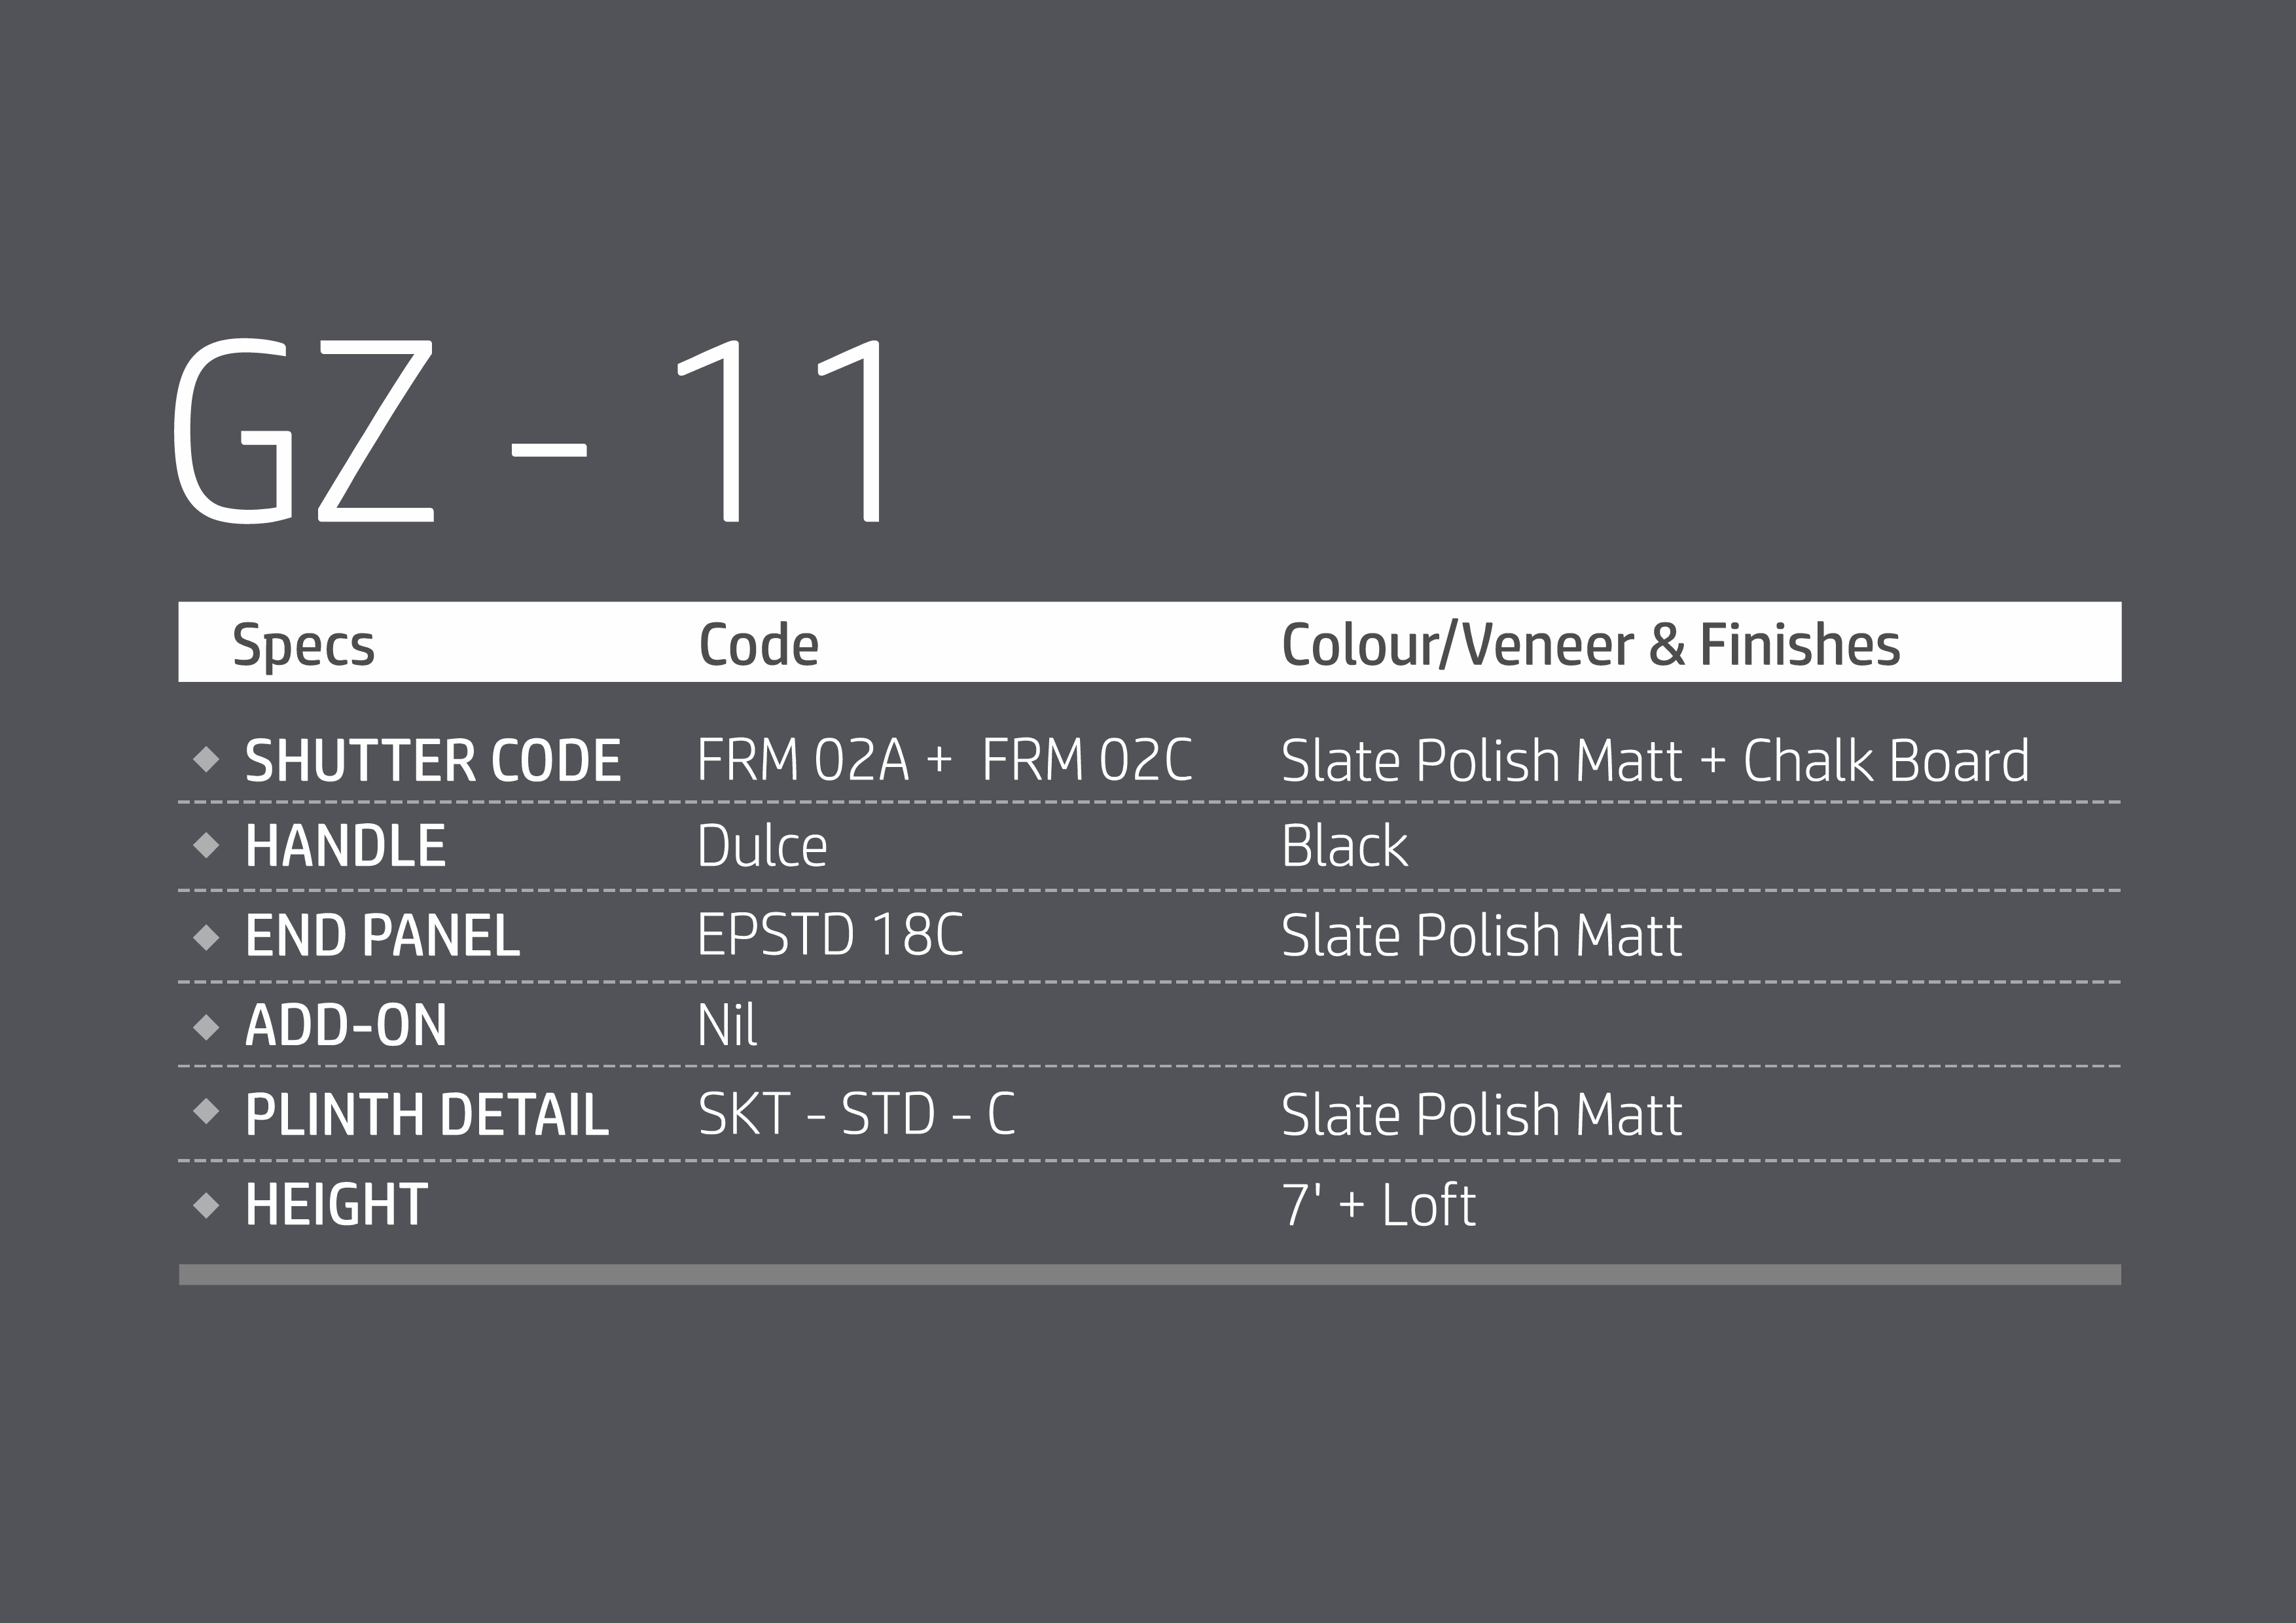Click the SHUTTER CODE label
The width and height of the screenshot is (2296, 1623).
coord(432,761)
